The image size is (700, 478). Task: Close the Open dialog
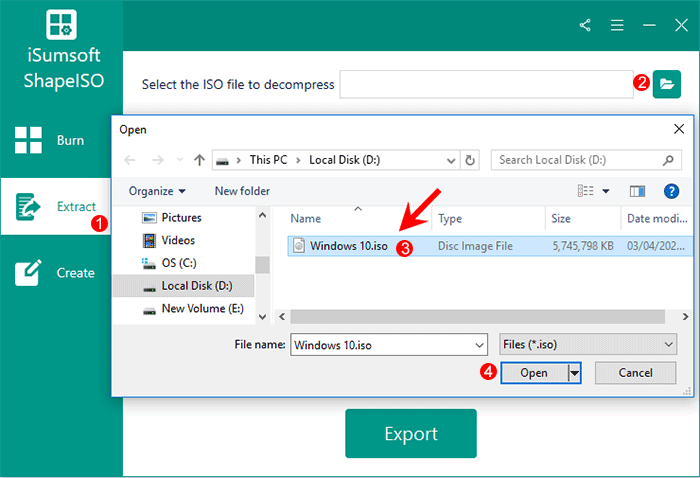coord(679,129)
